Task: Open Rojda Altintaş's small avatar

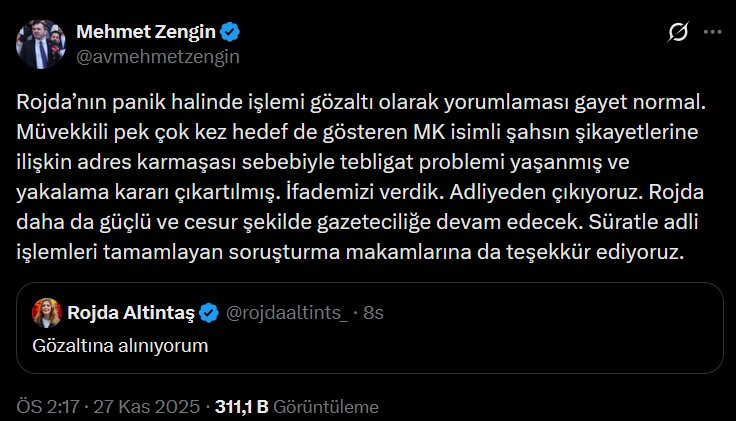Action: (43, 313)
